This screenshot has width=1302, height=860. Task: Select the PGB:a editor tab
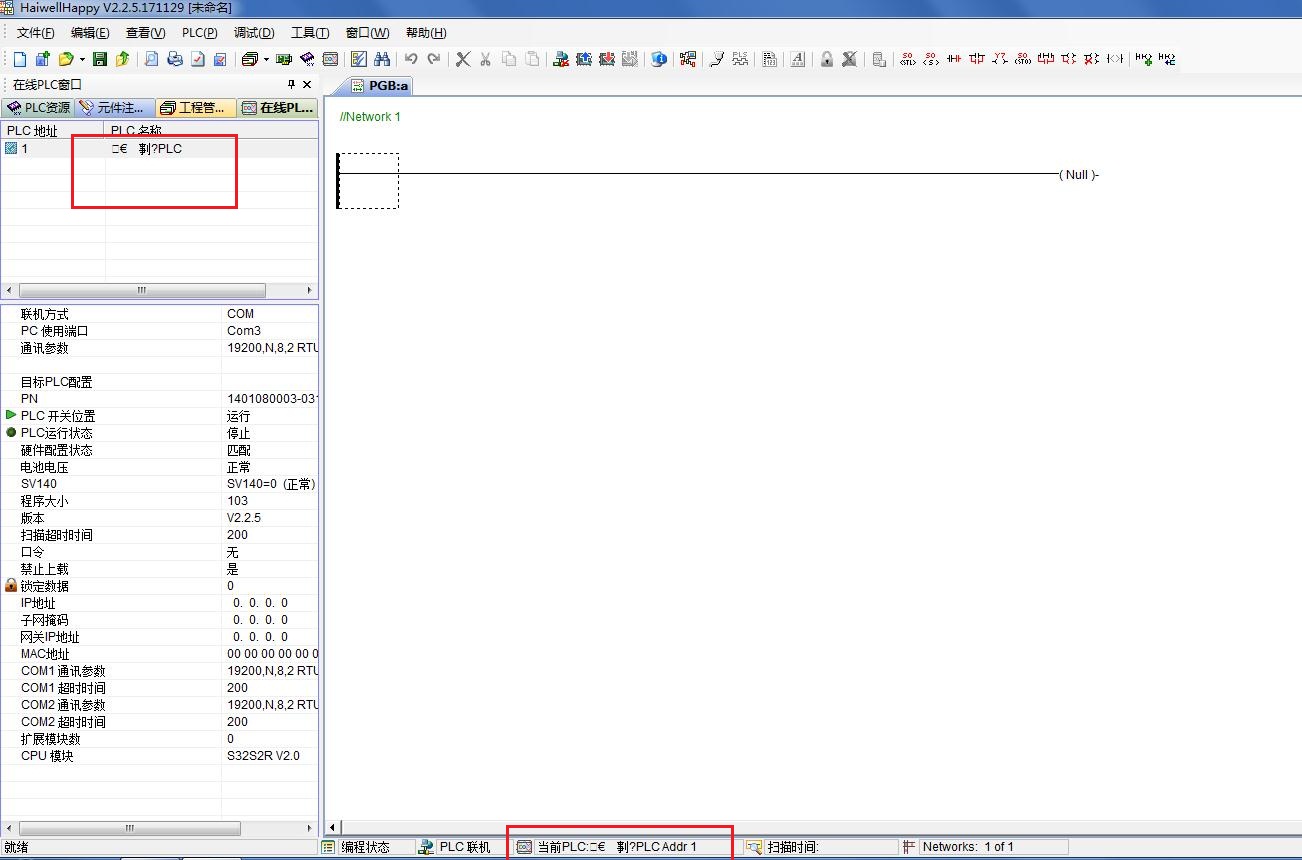click(x=380, y=86)
